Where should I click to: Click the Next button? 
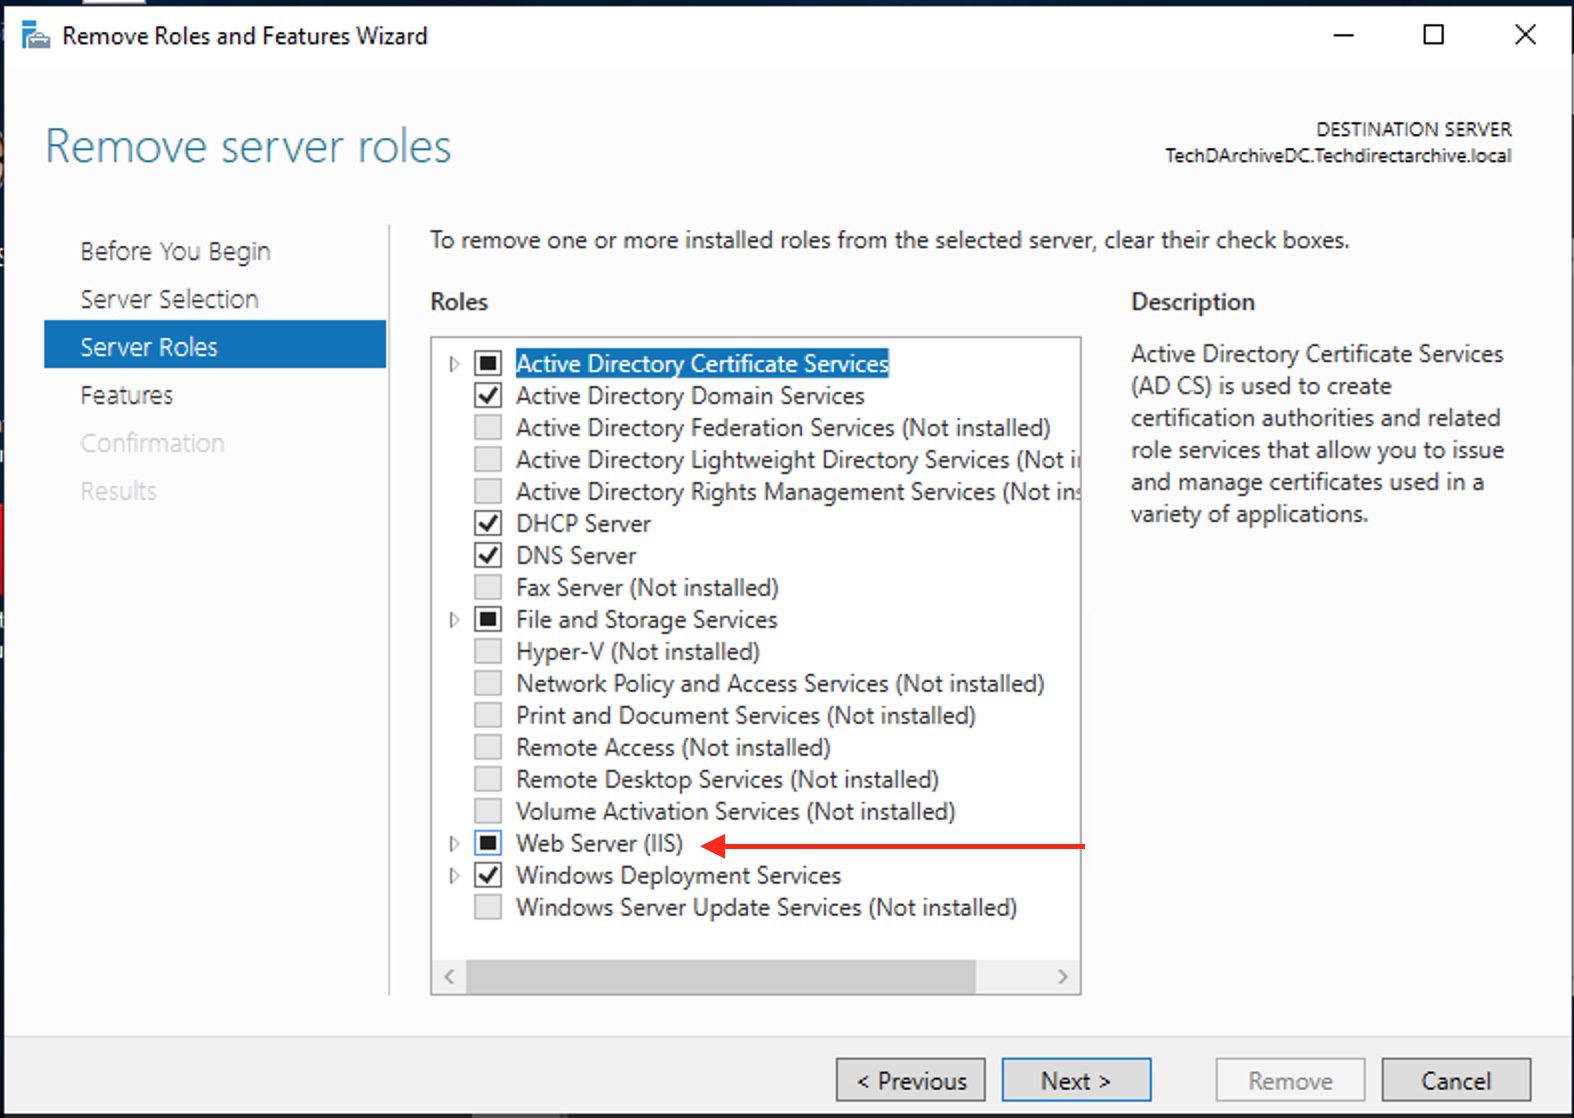[x=1076, y=1080]
